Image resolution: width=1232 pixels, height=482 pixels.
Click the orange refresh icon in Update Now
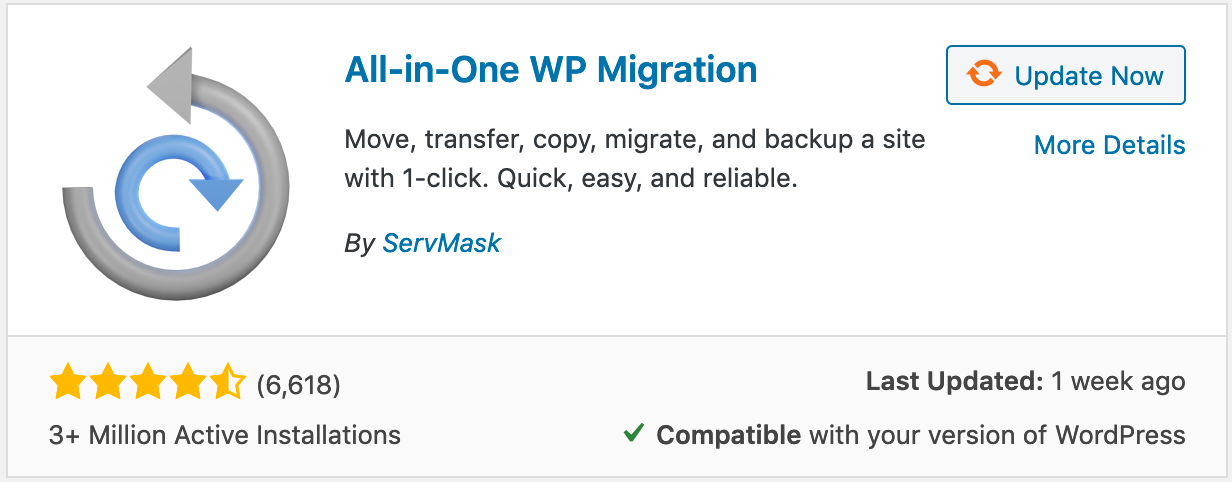(983, 75)
